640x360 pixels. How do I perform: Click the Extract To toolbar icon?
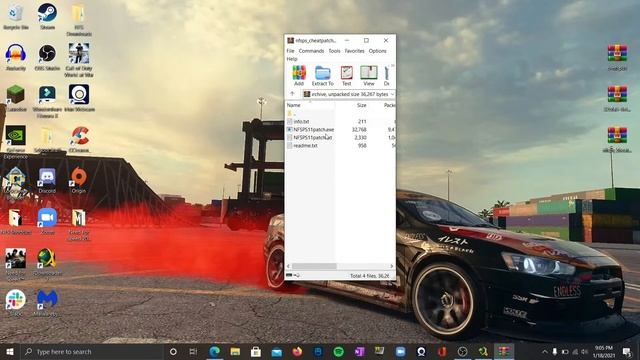tap(322, 76)
